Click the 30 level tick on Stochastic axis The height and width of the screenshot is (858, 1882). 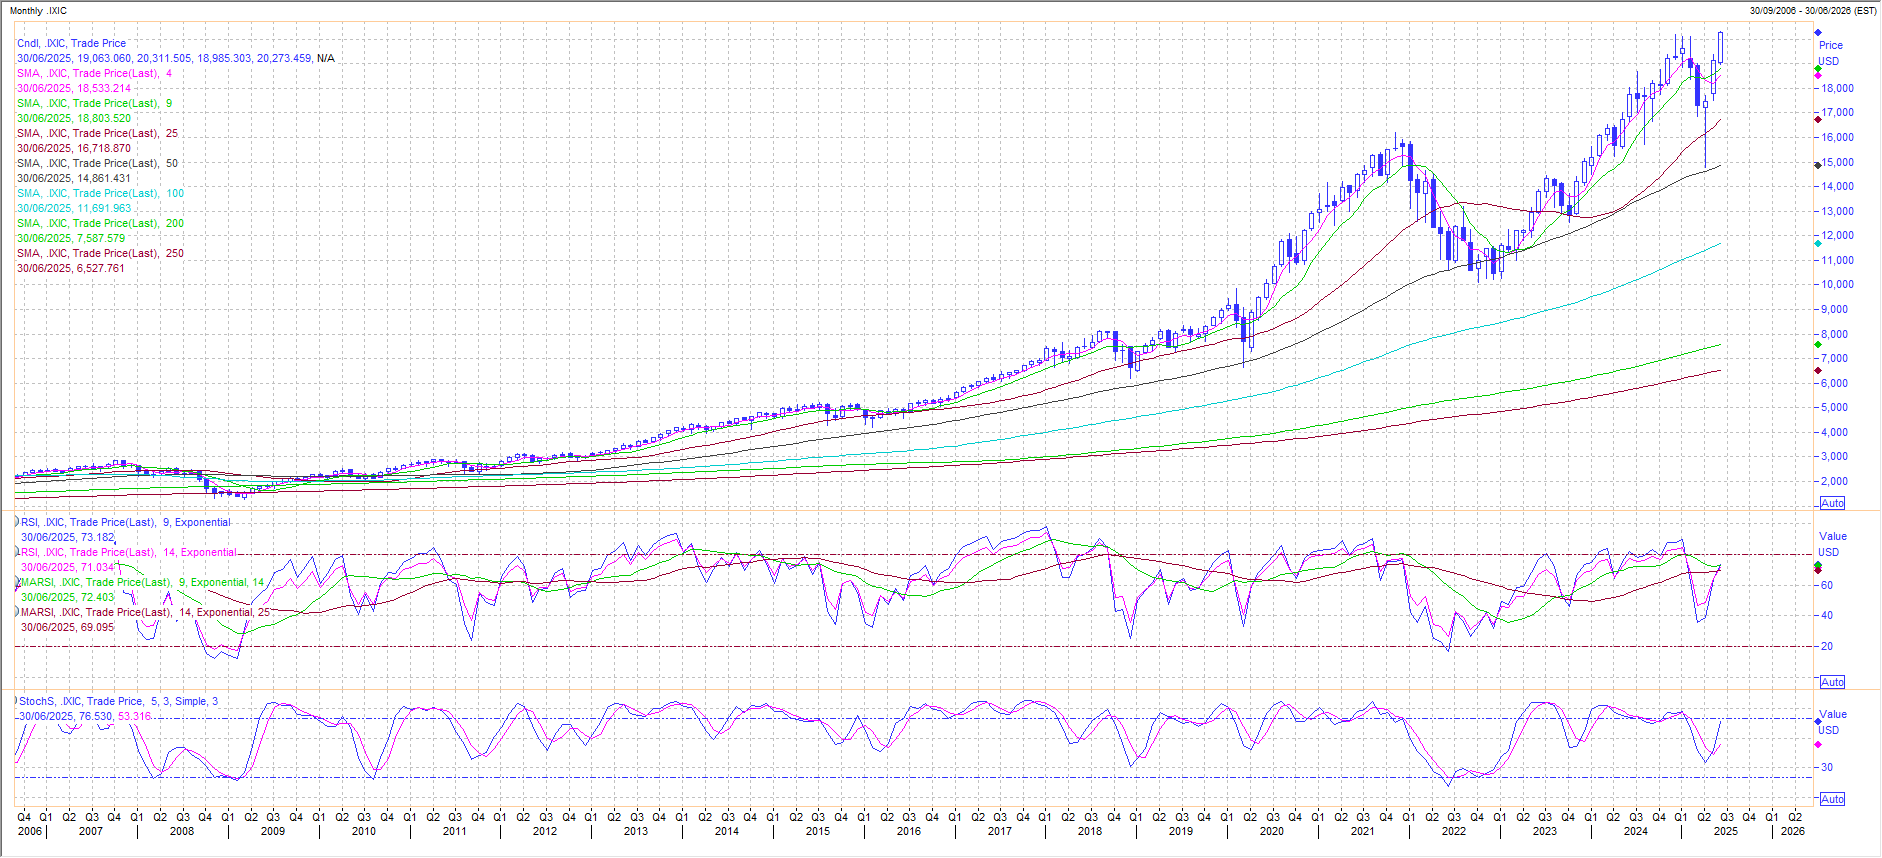click(1827, 767)
